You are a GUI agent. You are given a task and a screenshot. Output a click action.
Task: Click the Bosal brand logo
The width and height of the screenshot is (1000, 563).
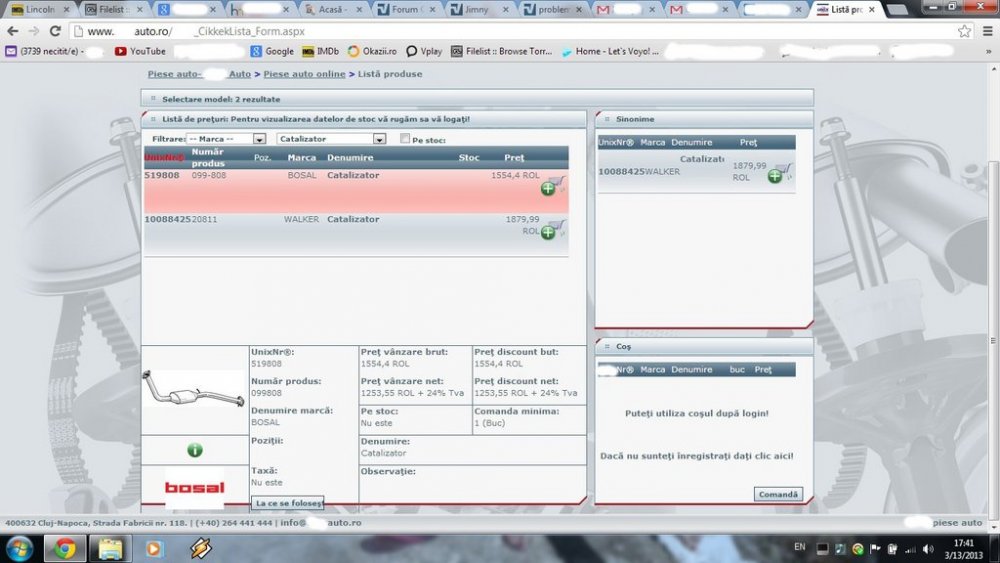tap(195, 488)
